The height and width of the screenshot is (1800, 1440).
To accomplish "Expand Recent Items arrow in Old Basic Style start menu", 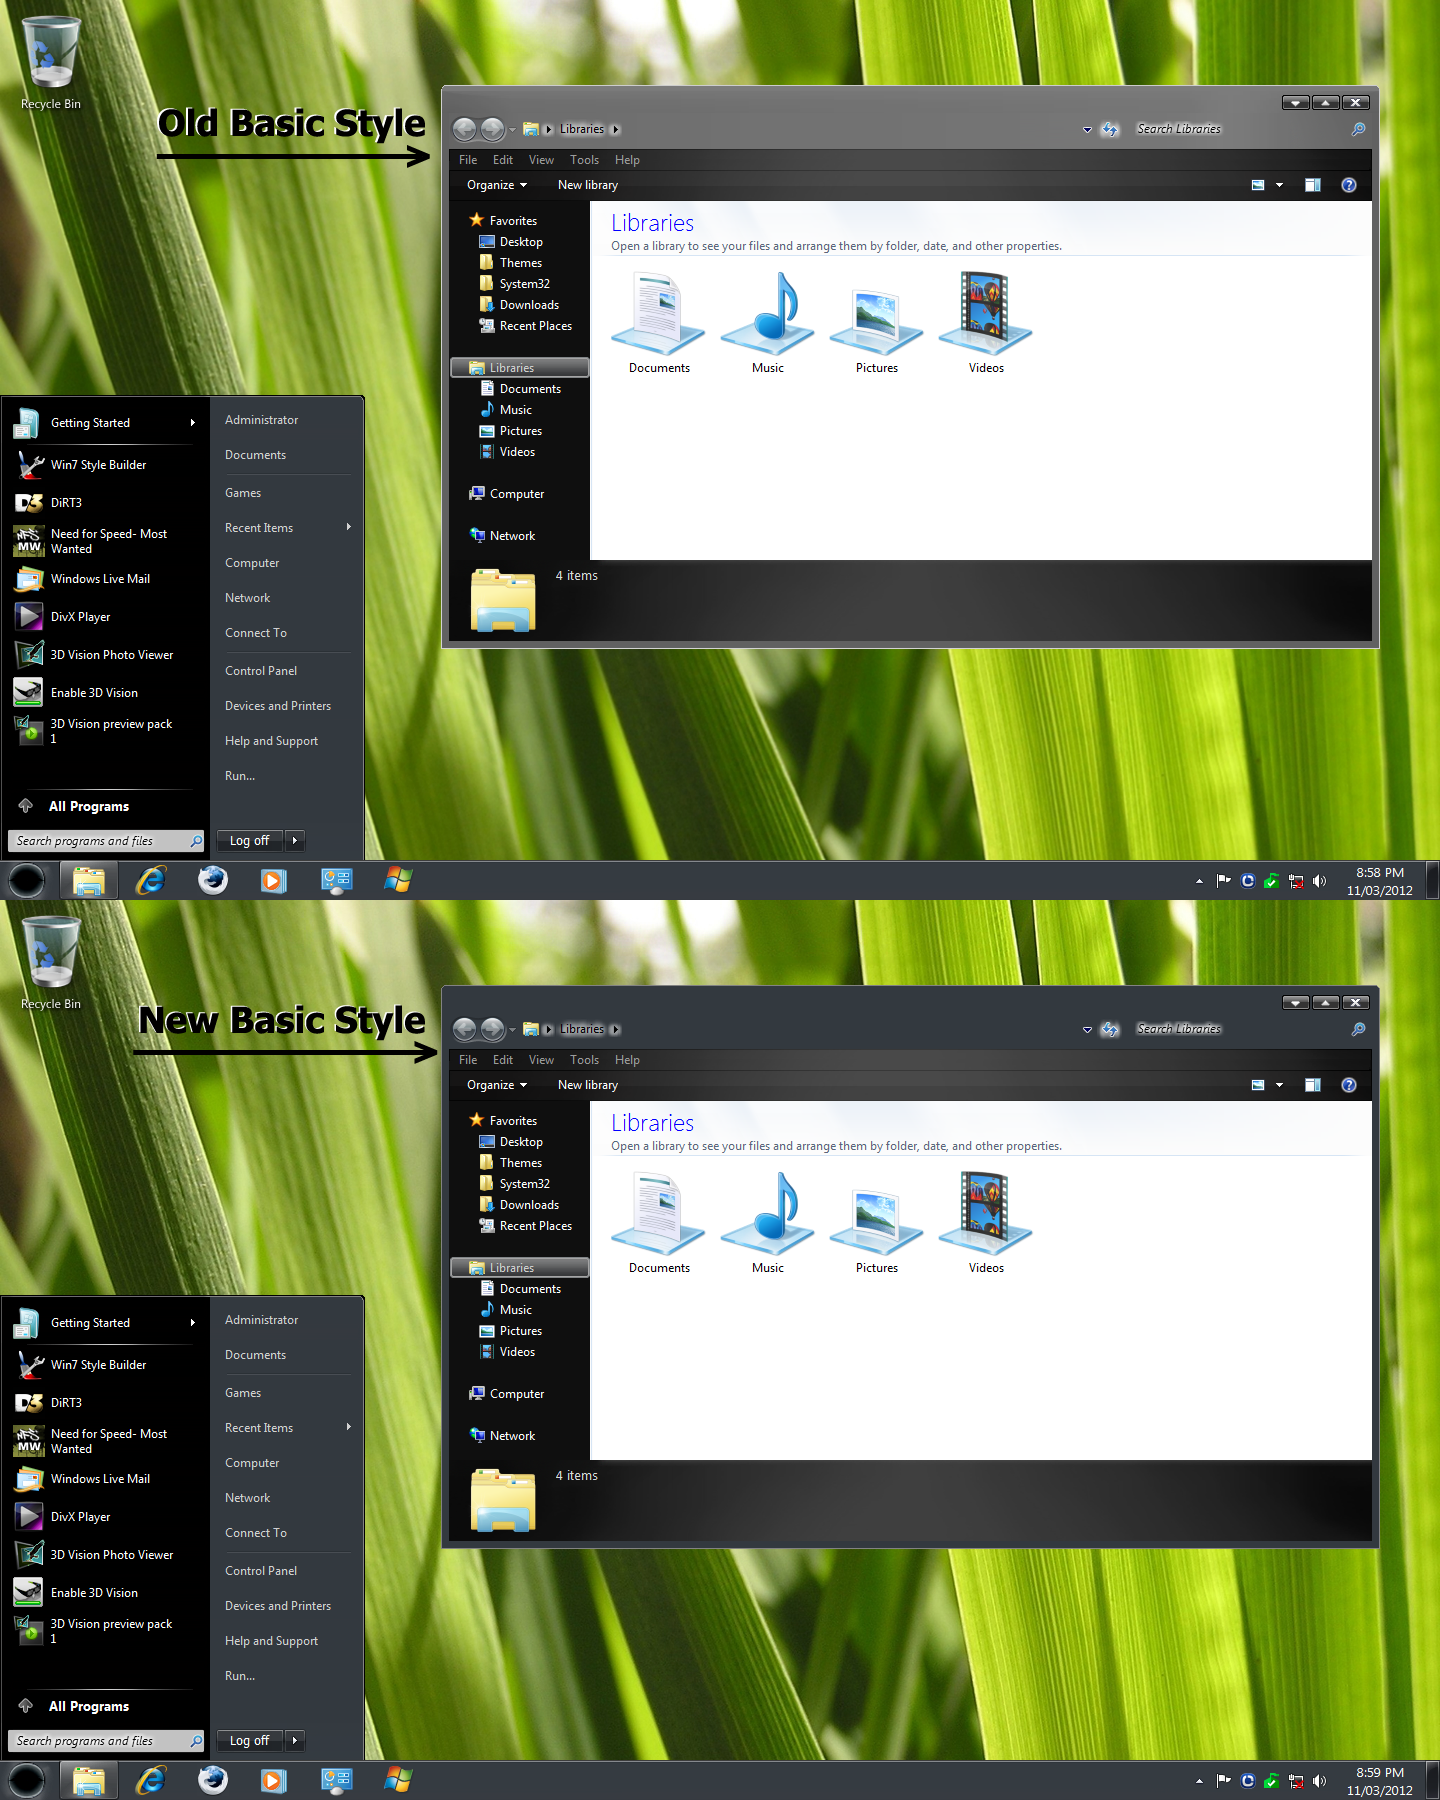I will (x=348, y=527).
